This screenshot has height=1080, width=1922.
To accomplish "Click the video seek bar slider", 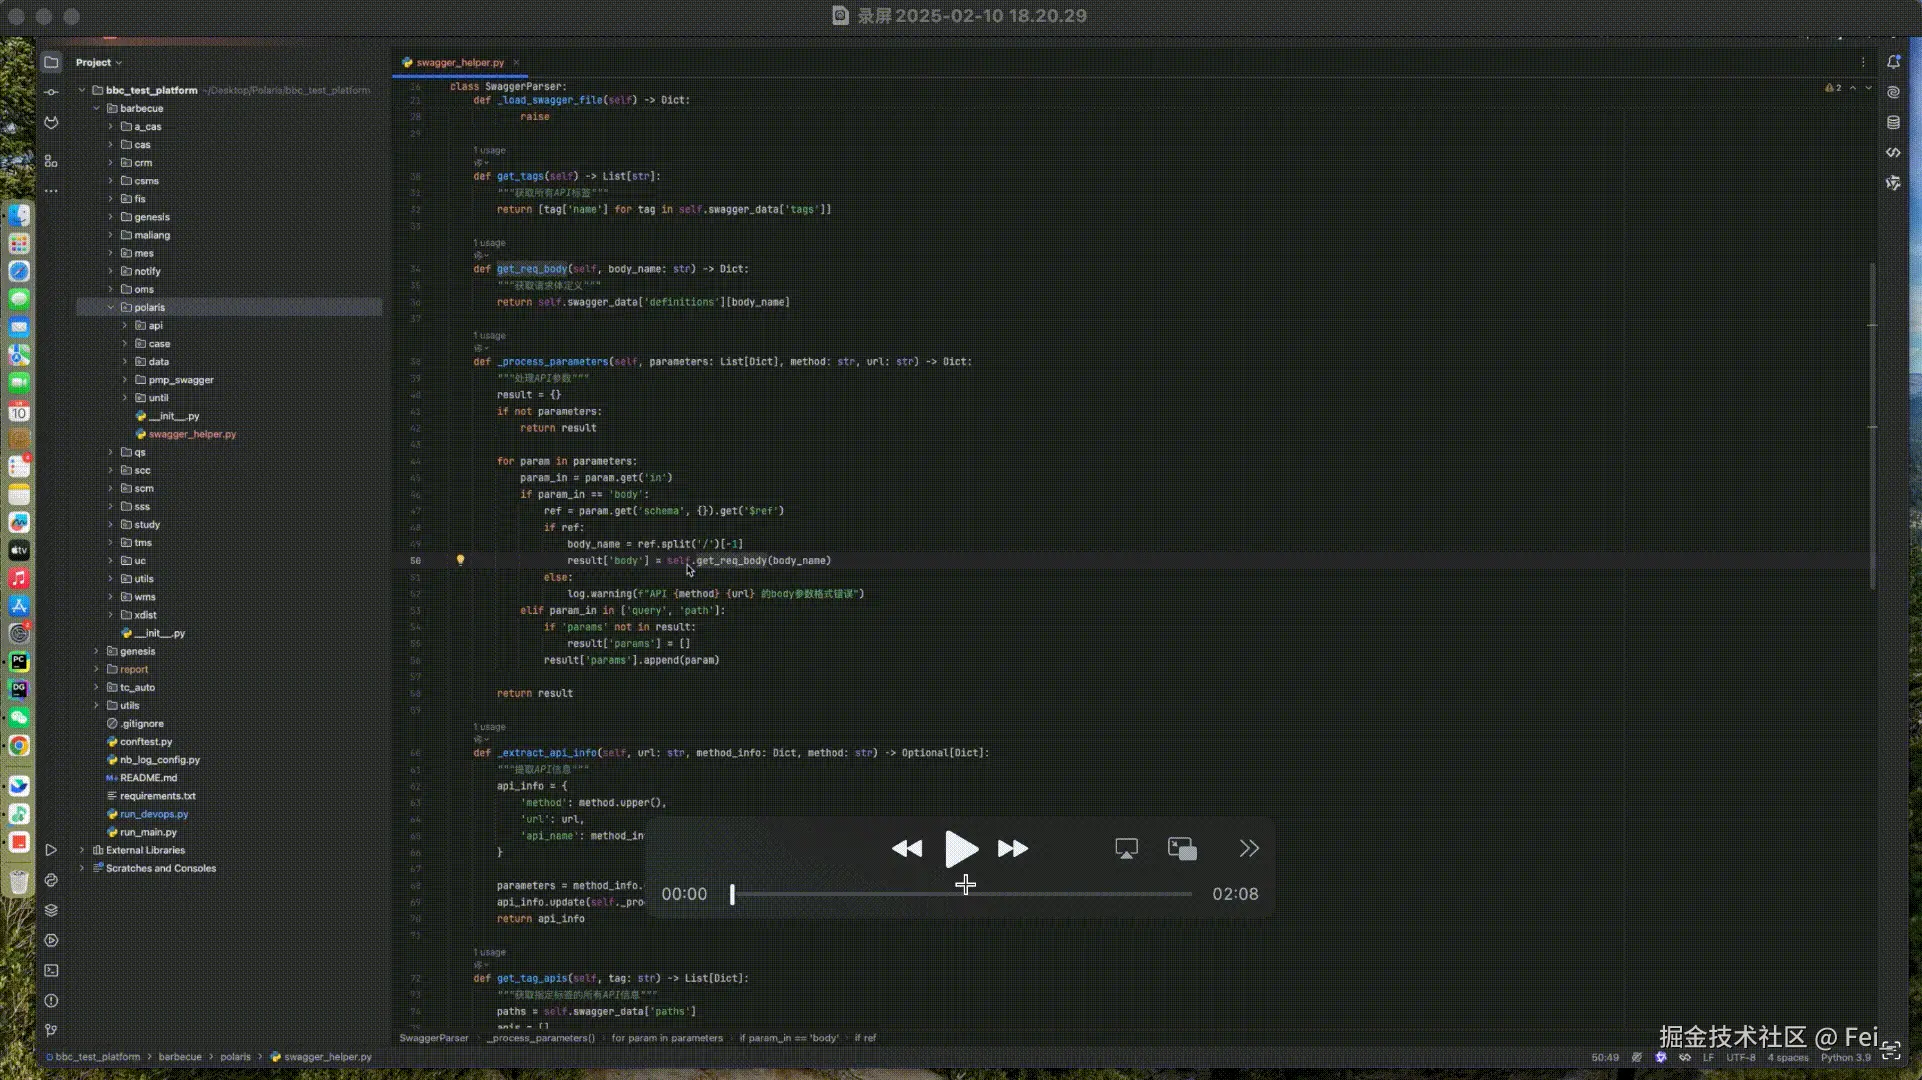I will pyautogui.click(x=731, y=894).
